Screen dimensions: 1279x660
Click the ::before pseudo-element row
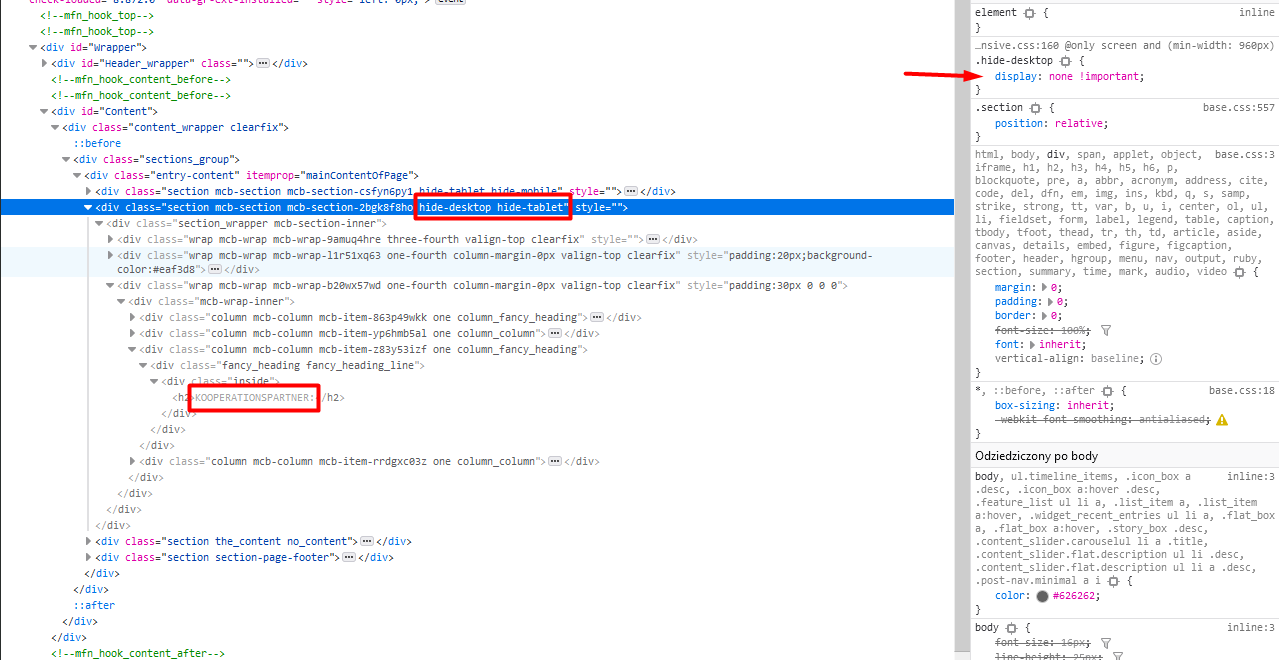98,143
